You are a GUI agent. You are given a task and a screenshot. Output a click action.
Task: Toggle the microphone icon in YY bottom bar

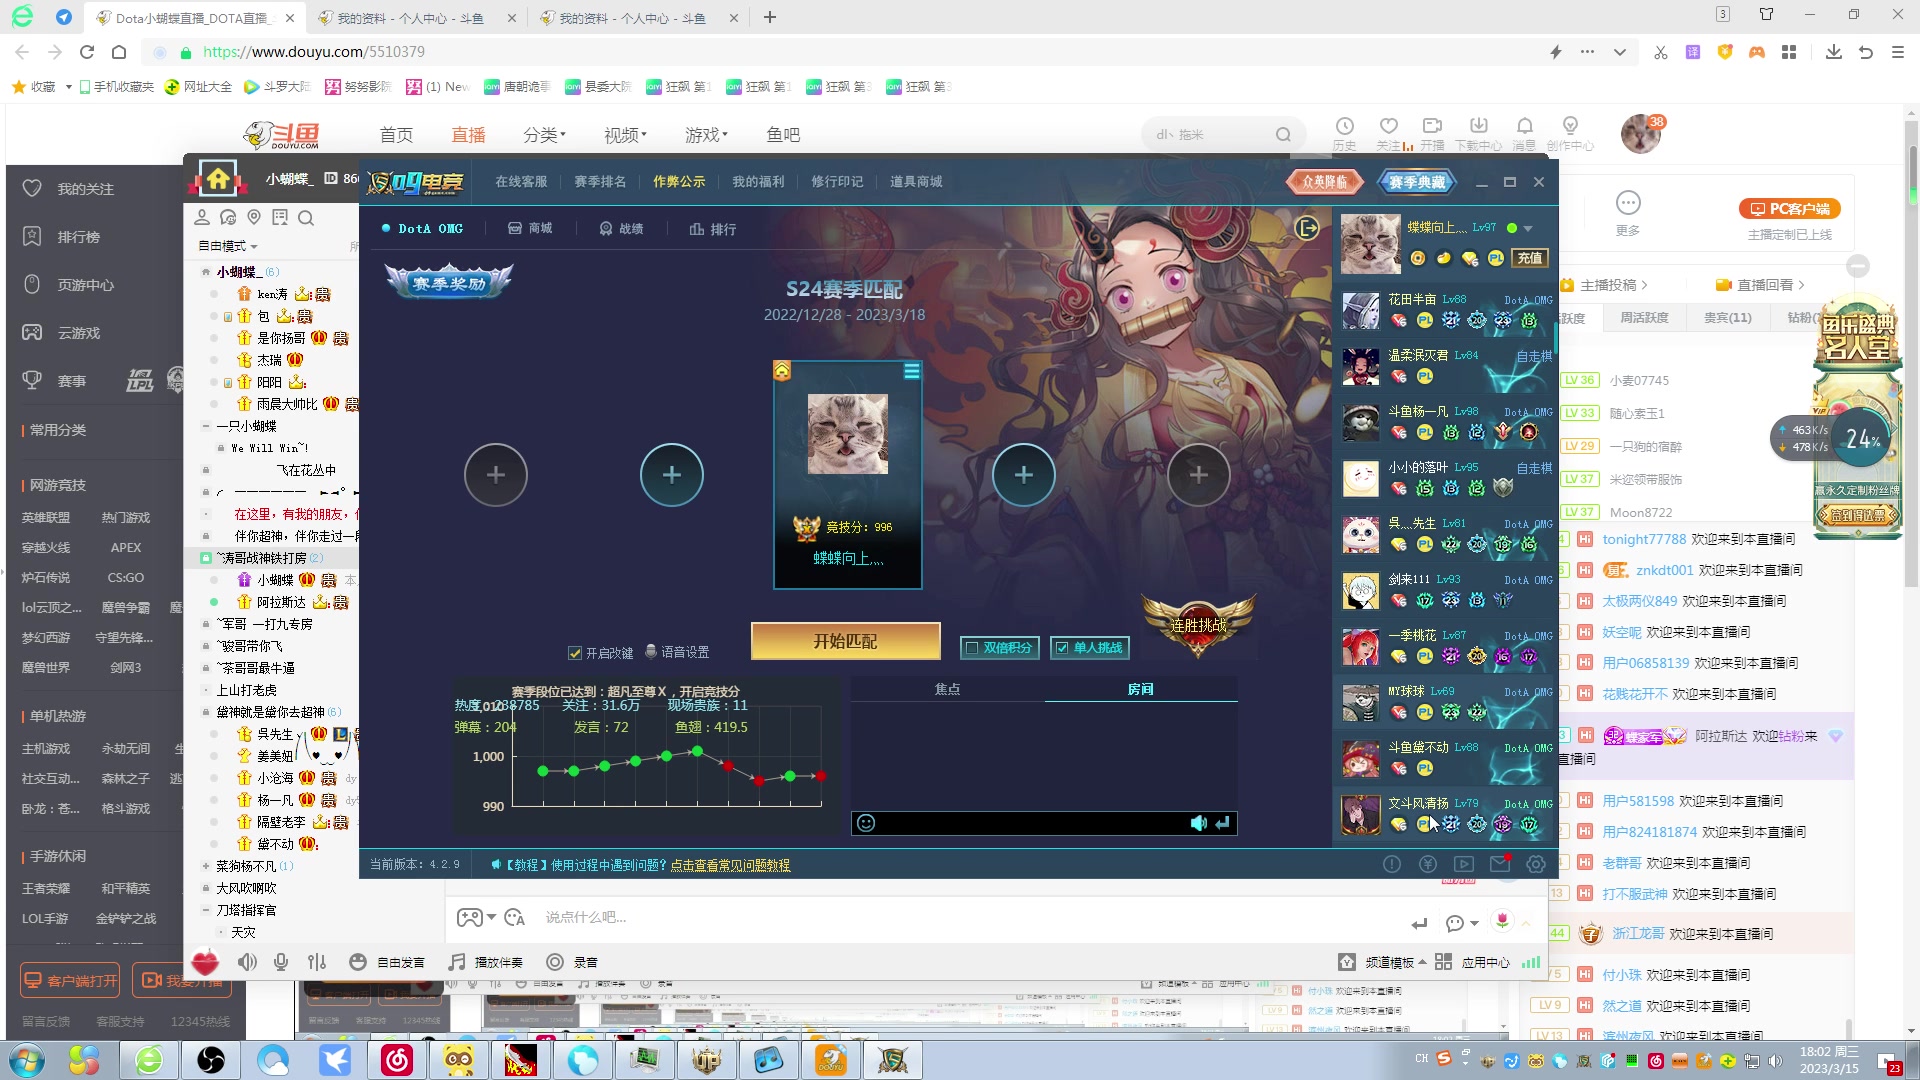(x=281, y=962)
